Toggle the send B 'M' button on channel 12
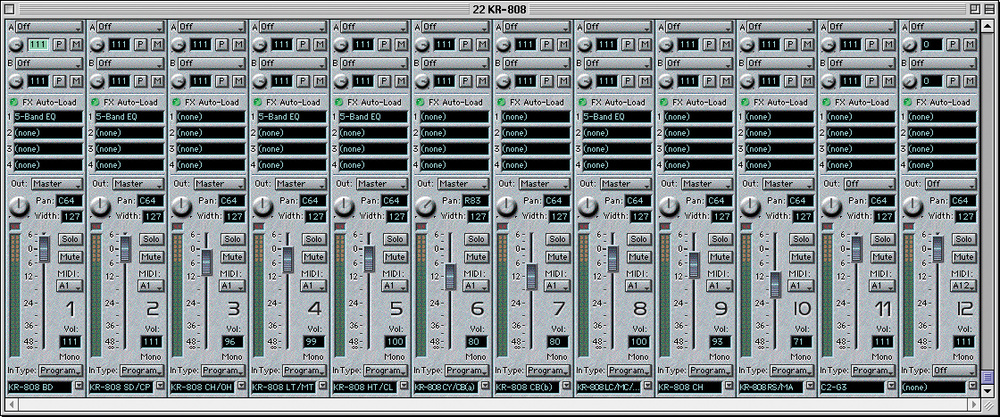Screen dimensions: 1000x417 click(x=970, y=82)
